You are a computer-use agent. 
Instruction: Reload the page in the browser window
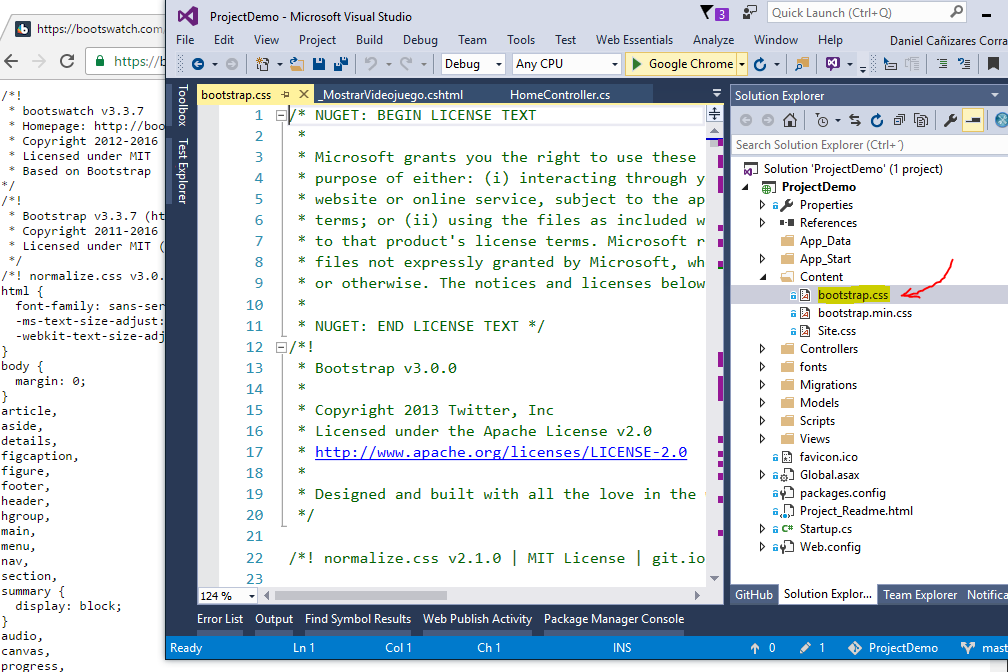coord(67,61)
